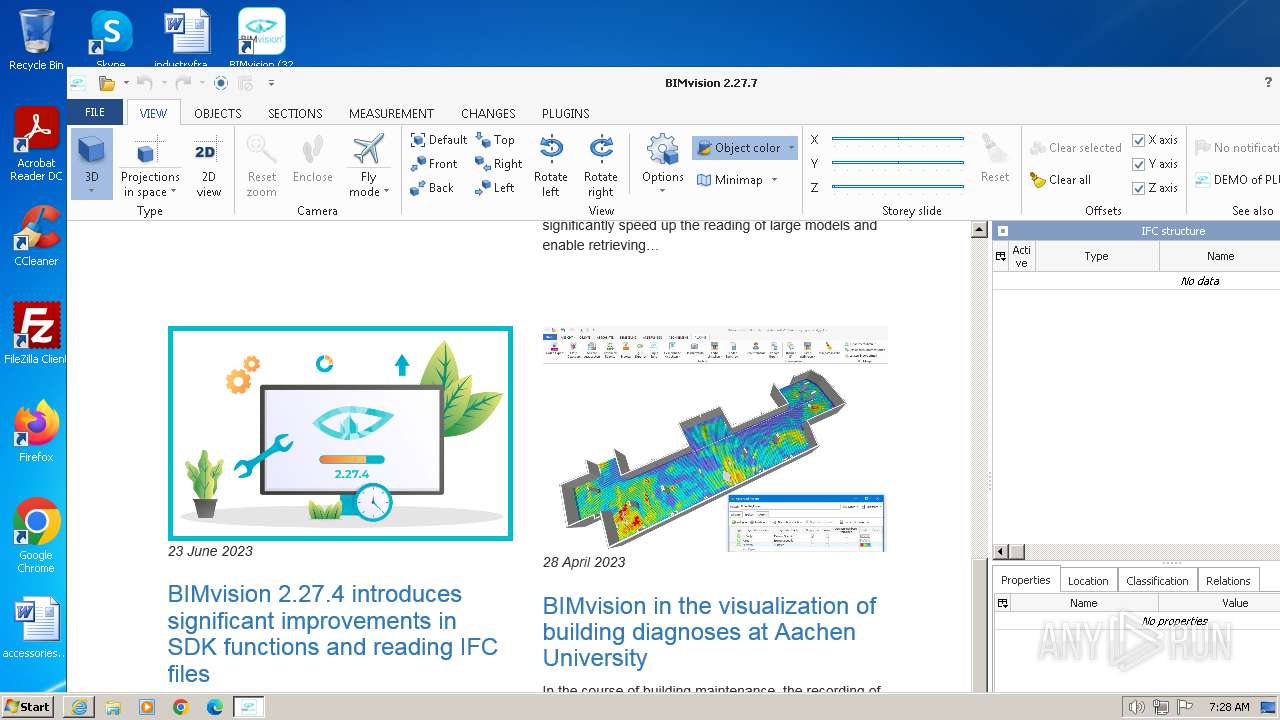This screenshot has width=1280, height=720.
Task: Set camera to Front view
Action: tap(434, 164)
